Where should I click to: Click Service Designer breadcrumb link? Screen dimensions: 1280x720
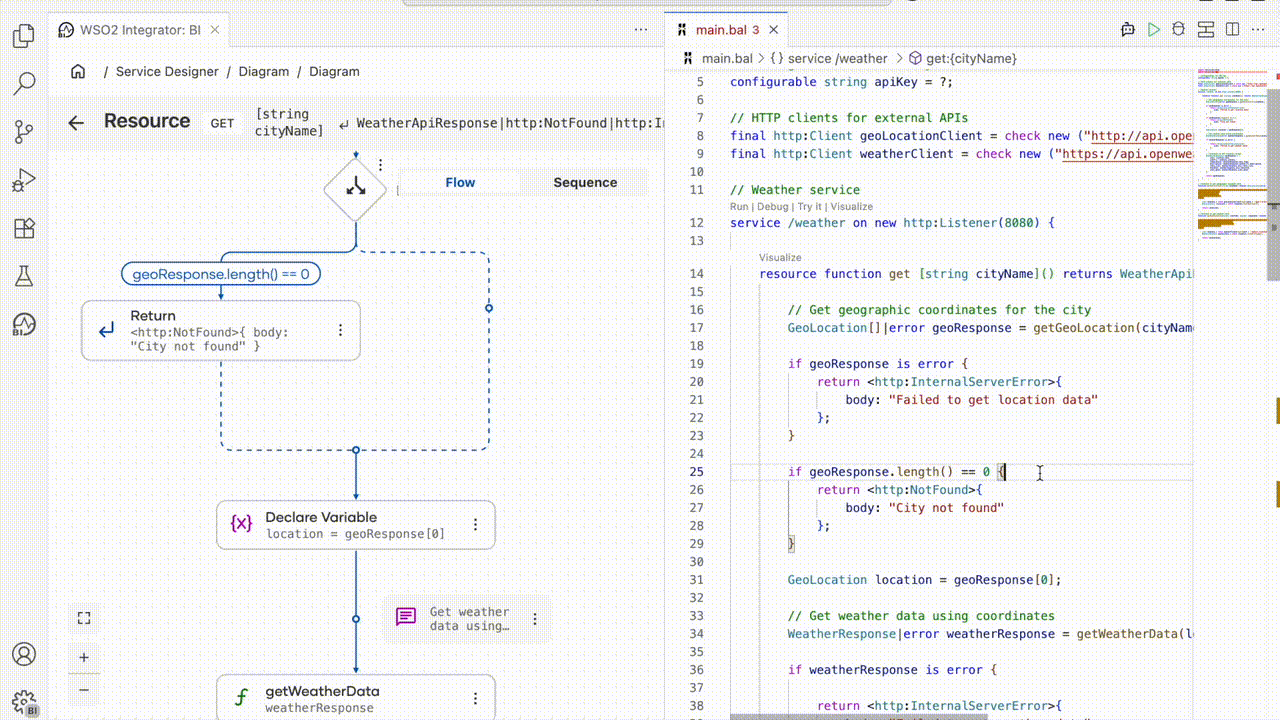click(x=167, y=72)
